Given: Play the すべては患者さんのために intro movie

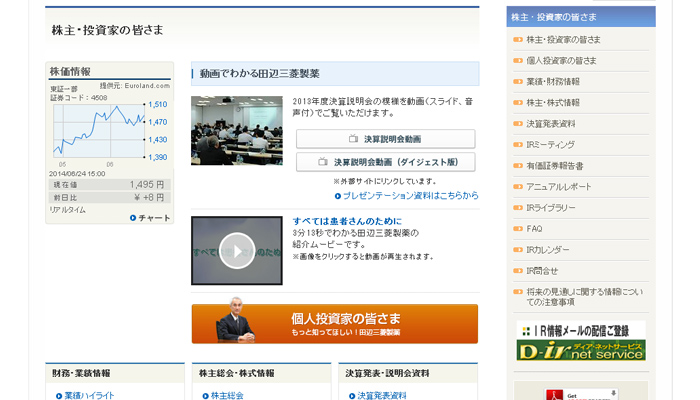Looking at the screenshot, I should [237, 250].
